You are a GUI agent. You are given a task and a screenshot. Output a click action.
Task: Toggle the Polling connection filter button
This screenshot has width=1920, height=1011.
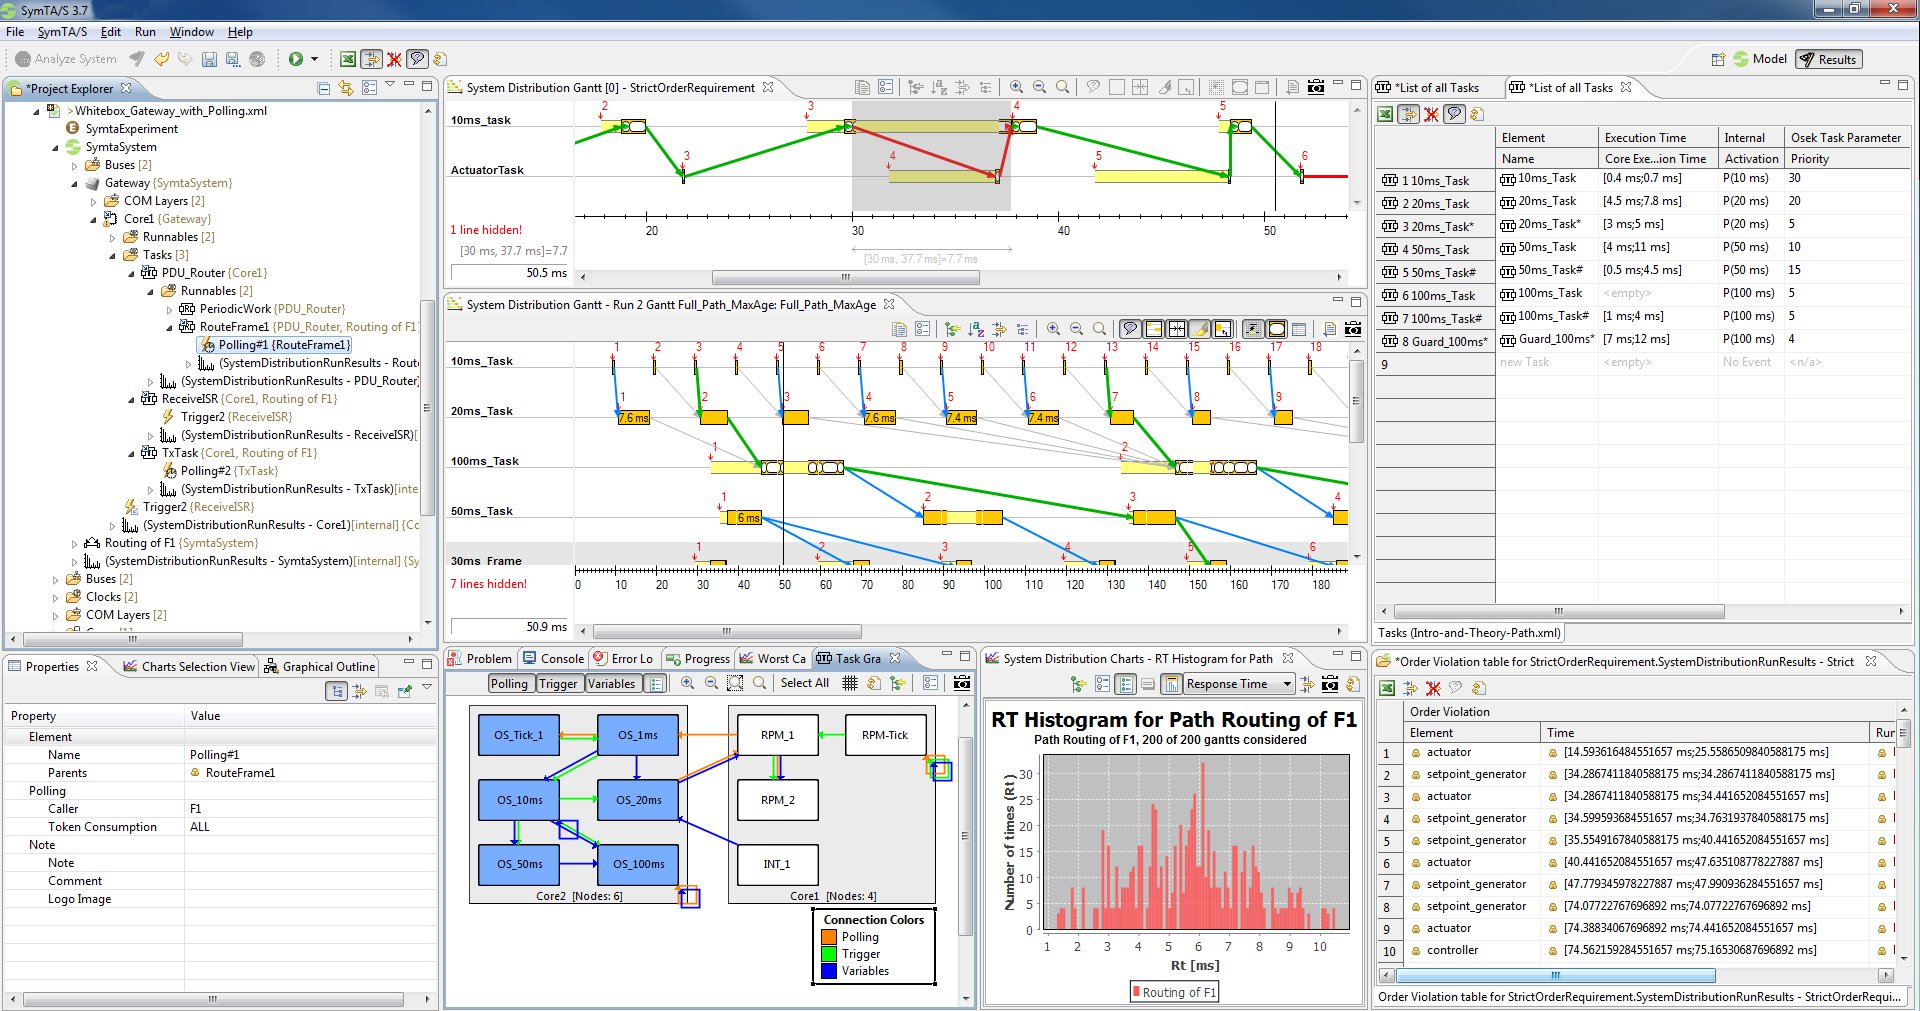[x=509, y=684]
